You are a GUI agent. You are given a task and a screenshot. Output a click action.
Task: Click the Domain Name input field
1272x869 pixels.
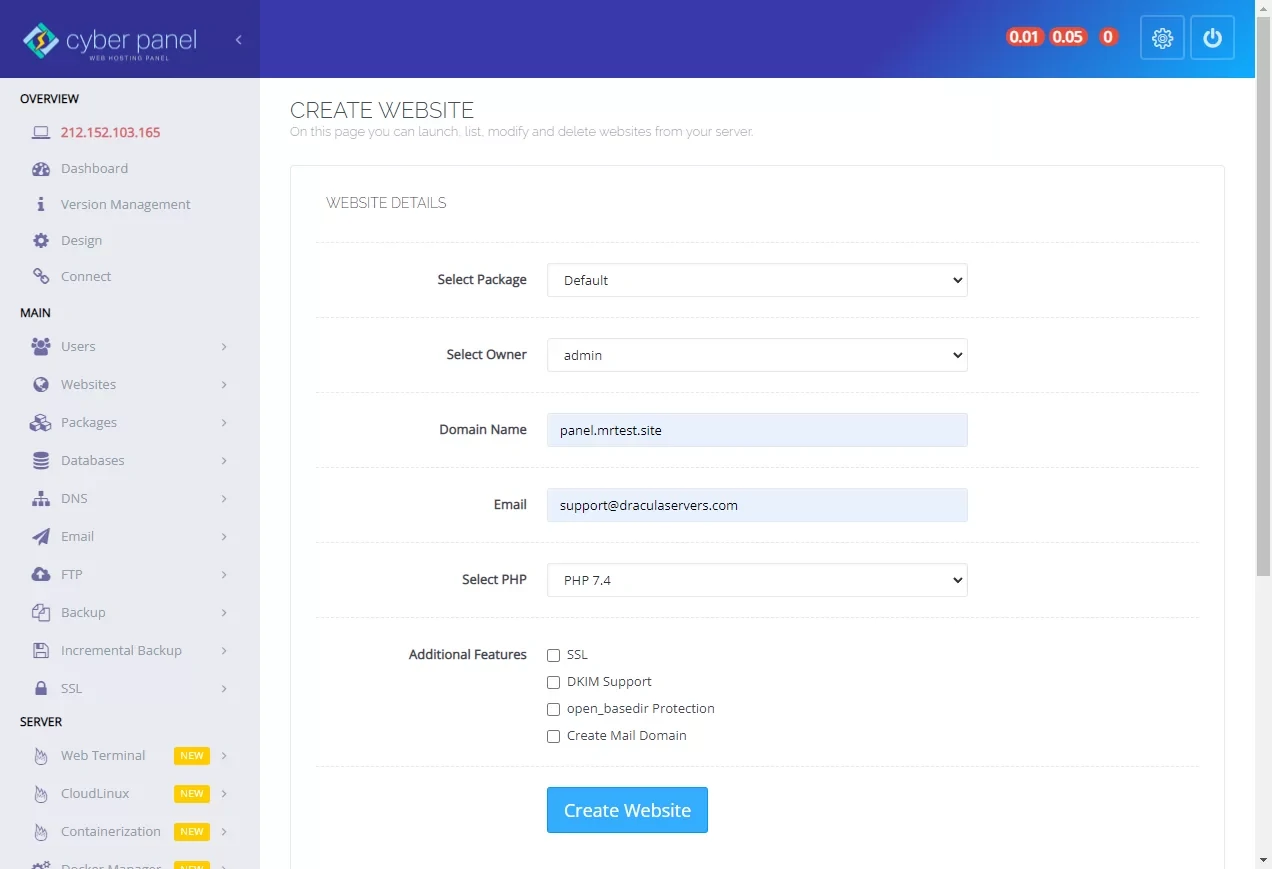click(756, 430)
